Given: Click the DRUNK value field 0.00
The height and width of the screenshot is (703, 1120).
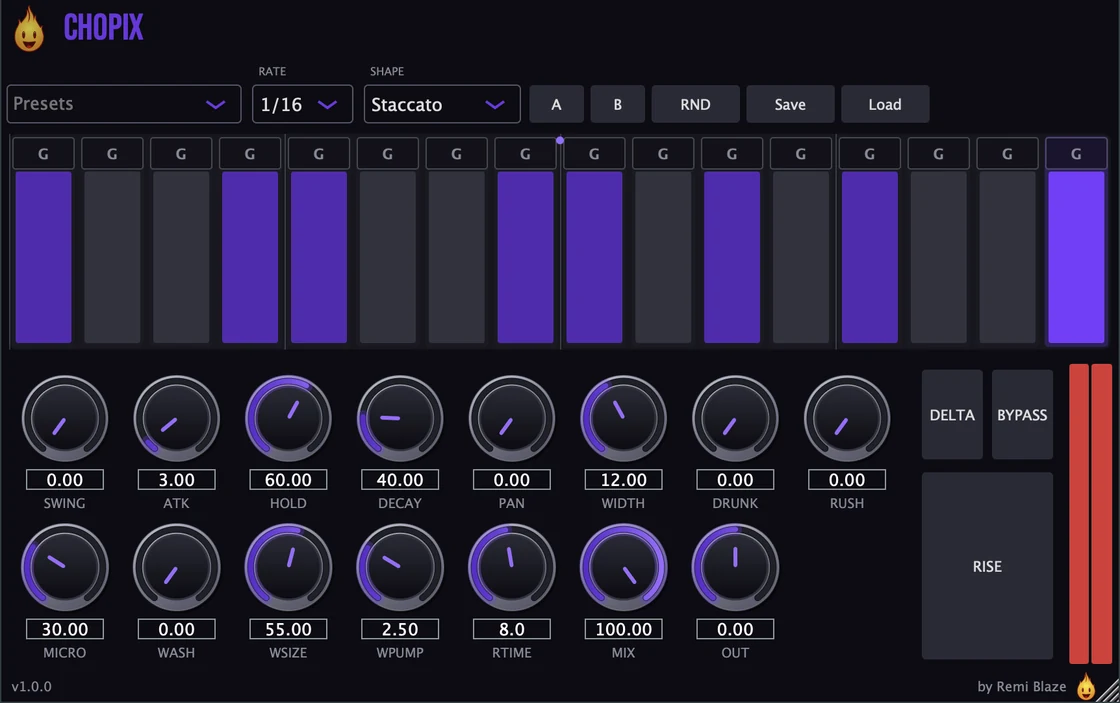Looking at the screenshot, I should coord(735,479).
